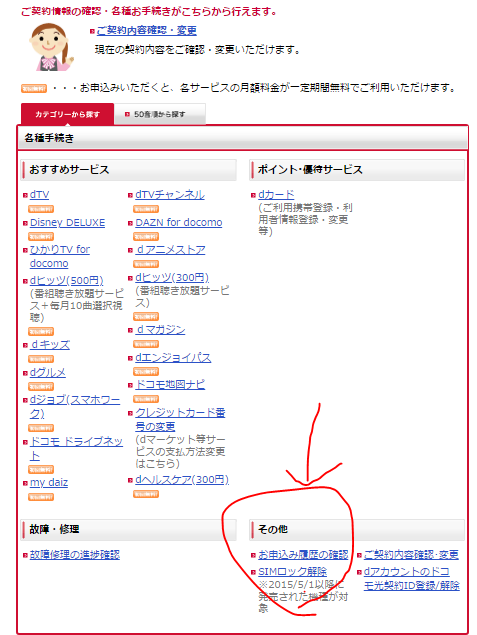
Task: Open the お申込み履歴の確認 link
Action: [303, 555]
